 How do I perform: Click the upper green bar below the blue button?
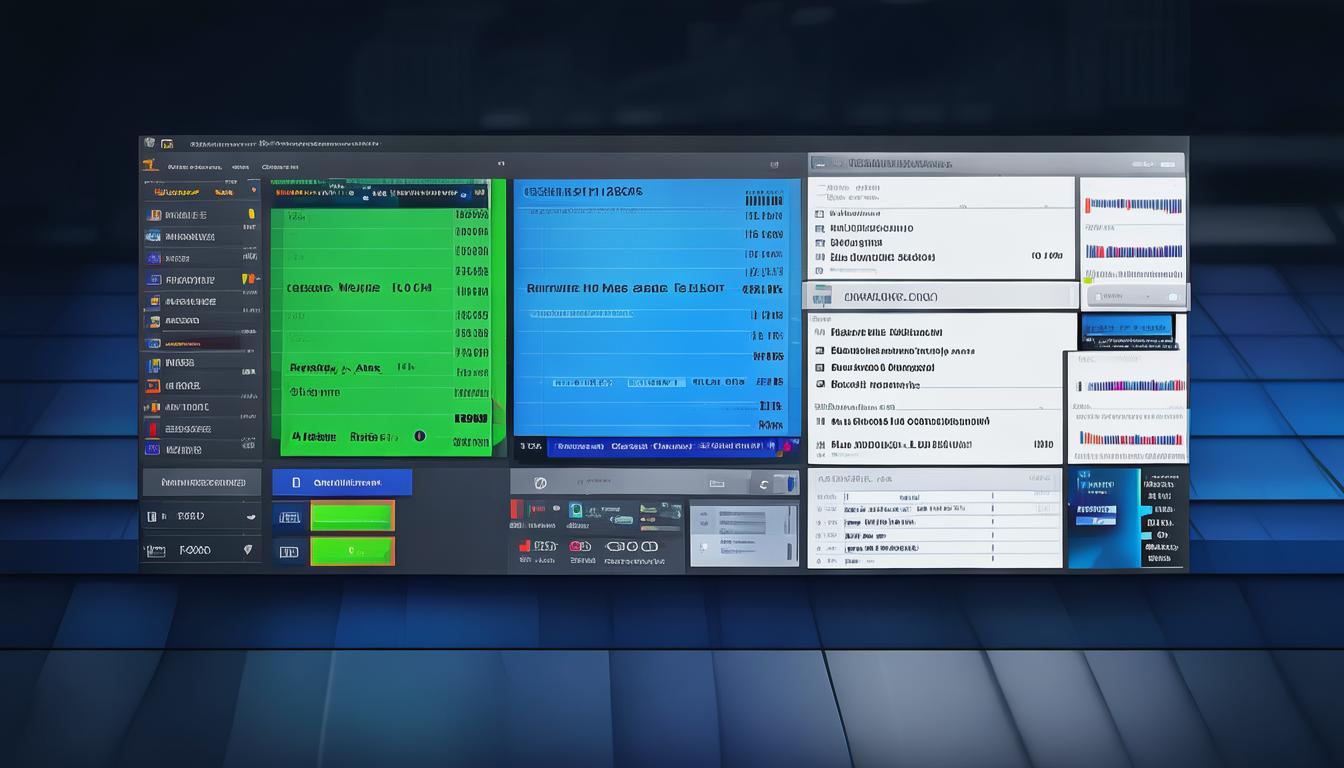coord(352,516)
